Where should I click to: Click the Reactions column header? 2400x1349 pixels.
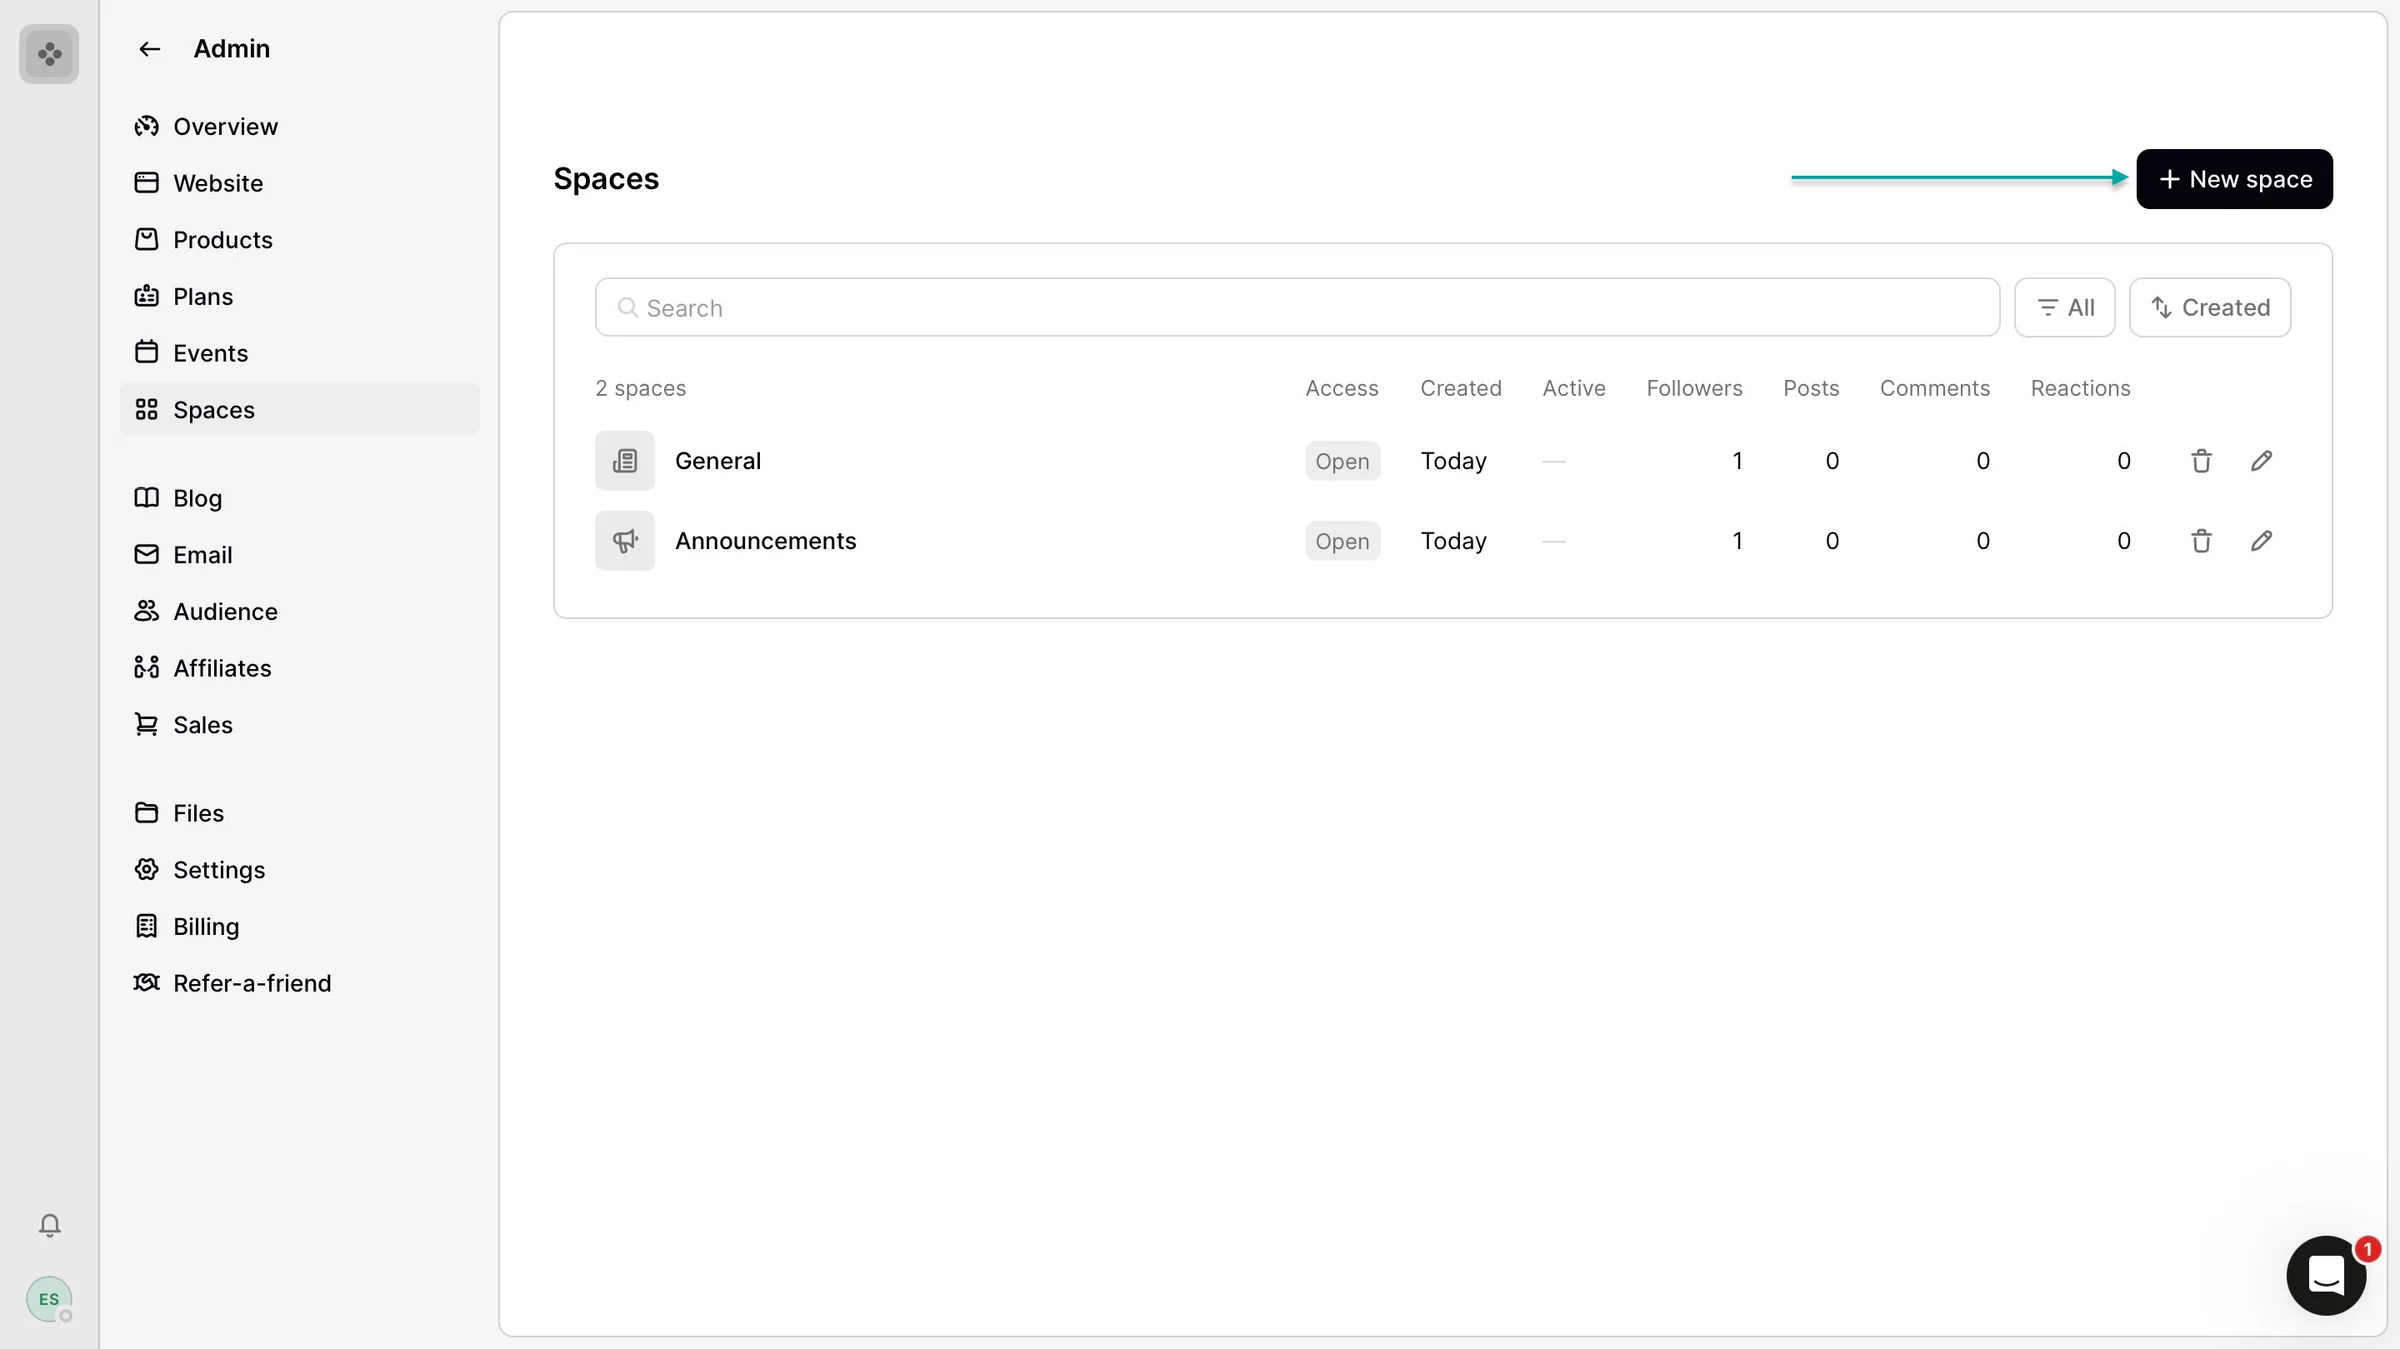[2080, 388]
